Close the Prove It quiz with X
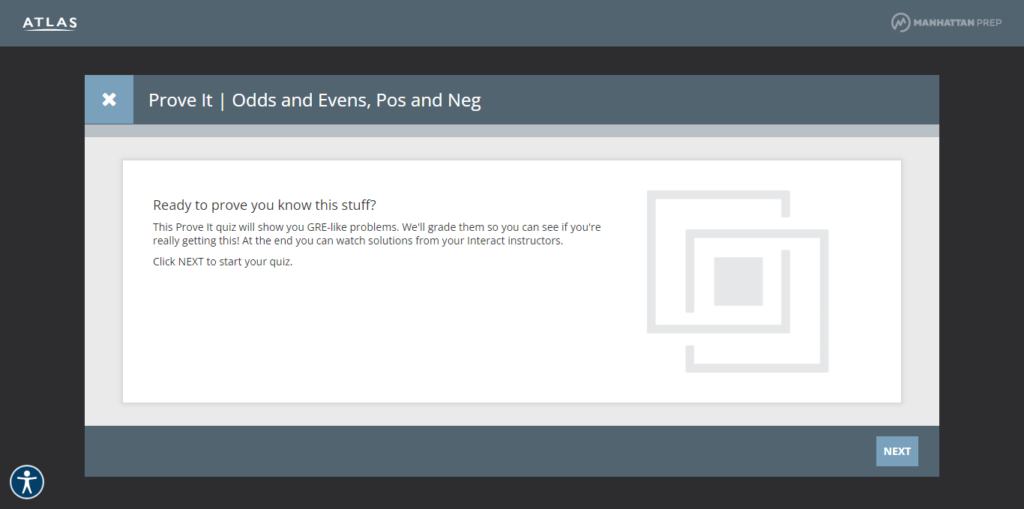Image resolution: width=1024 pixels, height=509 pixels. (x=109, y=100)
